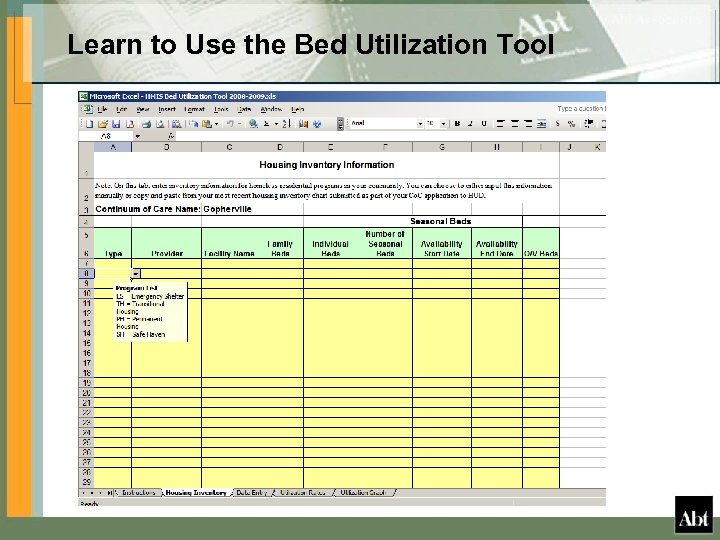This screenshot has width=720, height=540.
Task: Click the Insert Function fx icon
Action: click(x=171, y=136)
